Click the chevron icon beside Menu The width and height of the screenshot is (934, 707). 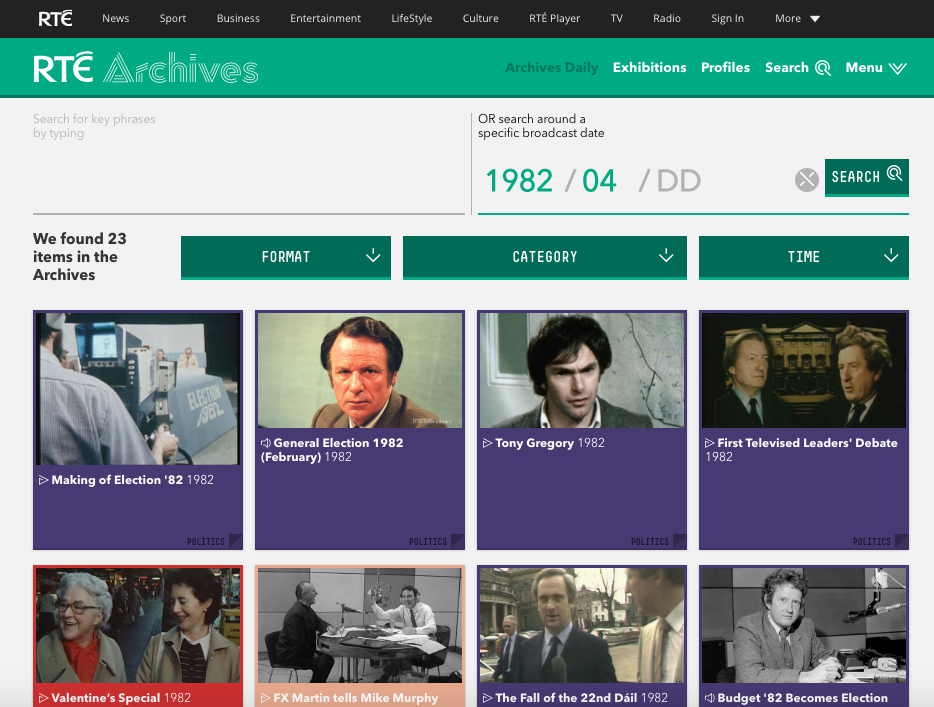tap(897, 68)
